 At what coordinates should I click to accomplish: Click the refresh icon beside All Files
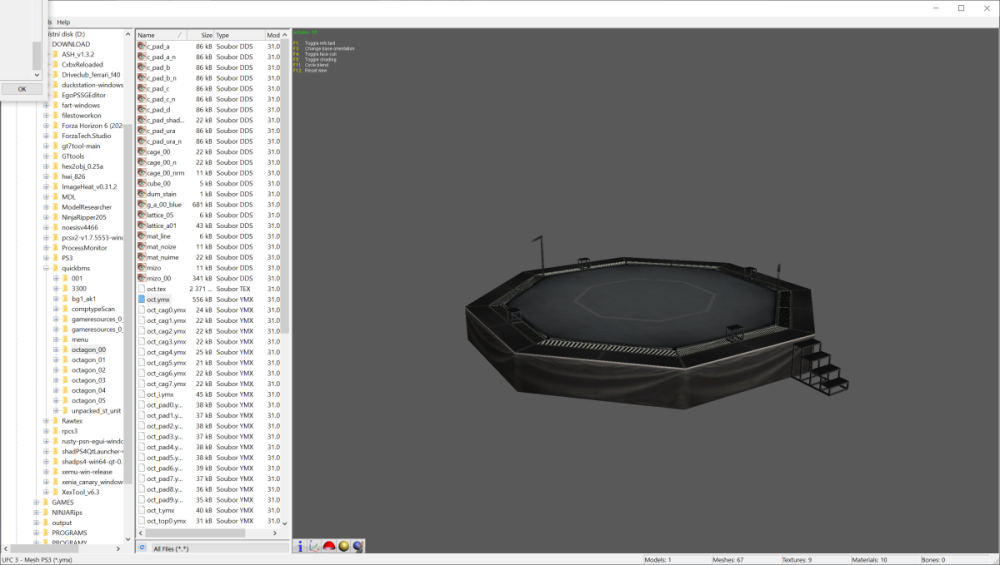point(142,548)
